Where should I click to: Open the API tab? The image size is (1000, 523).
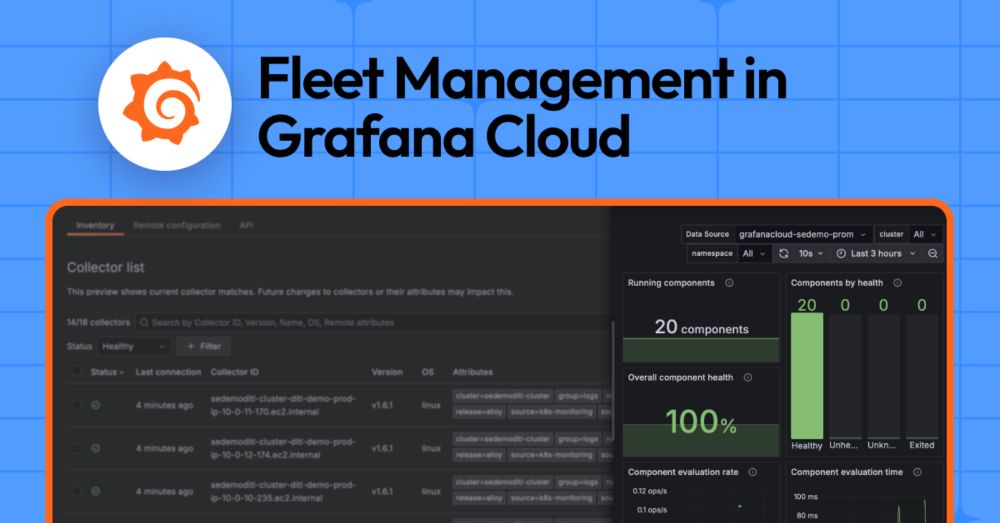[246, 225]
